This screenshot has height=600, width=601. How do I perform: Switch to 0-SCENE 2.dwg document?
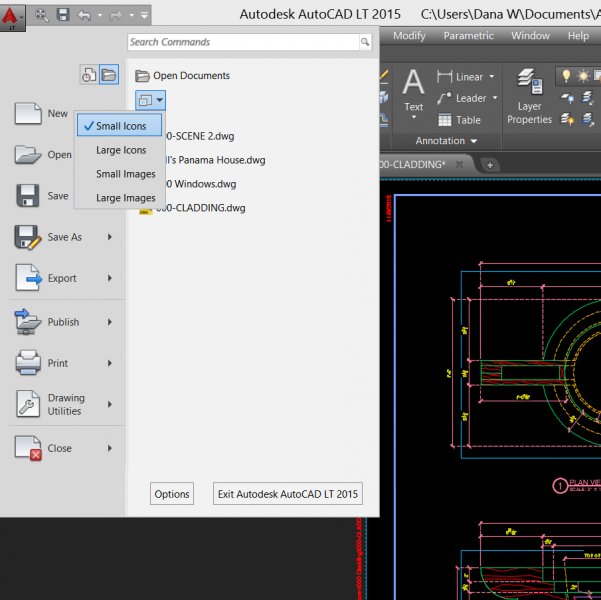199,136
